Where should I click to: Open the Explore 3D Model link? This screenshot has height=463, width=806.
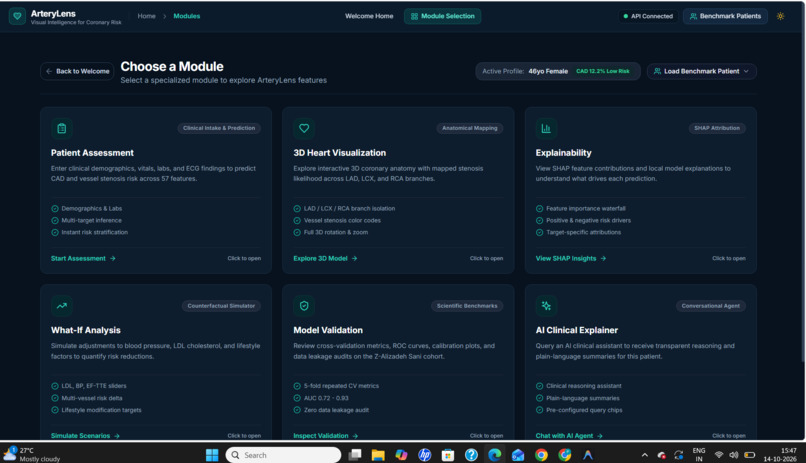[x=325, y=258]
